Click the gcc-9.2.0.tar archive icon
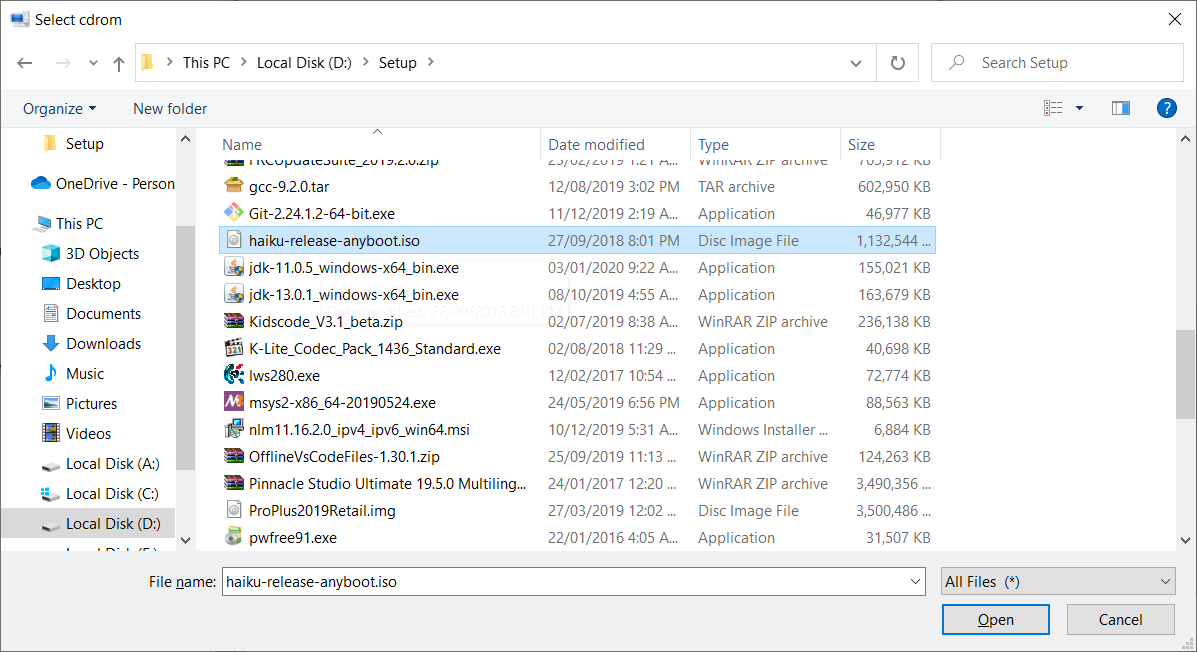This screenshot has width=1197, height=652. (x=233, y=187)
